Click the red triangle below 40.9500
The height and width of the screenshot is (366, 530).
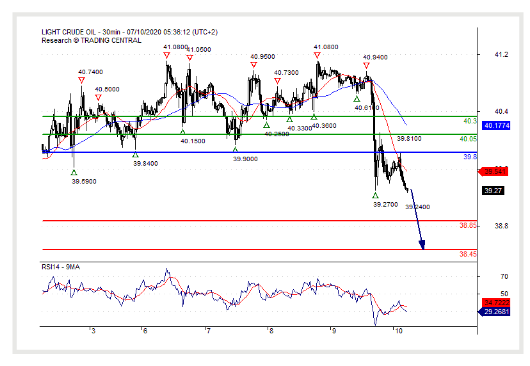coord(254,65)
